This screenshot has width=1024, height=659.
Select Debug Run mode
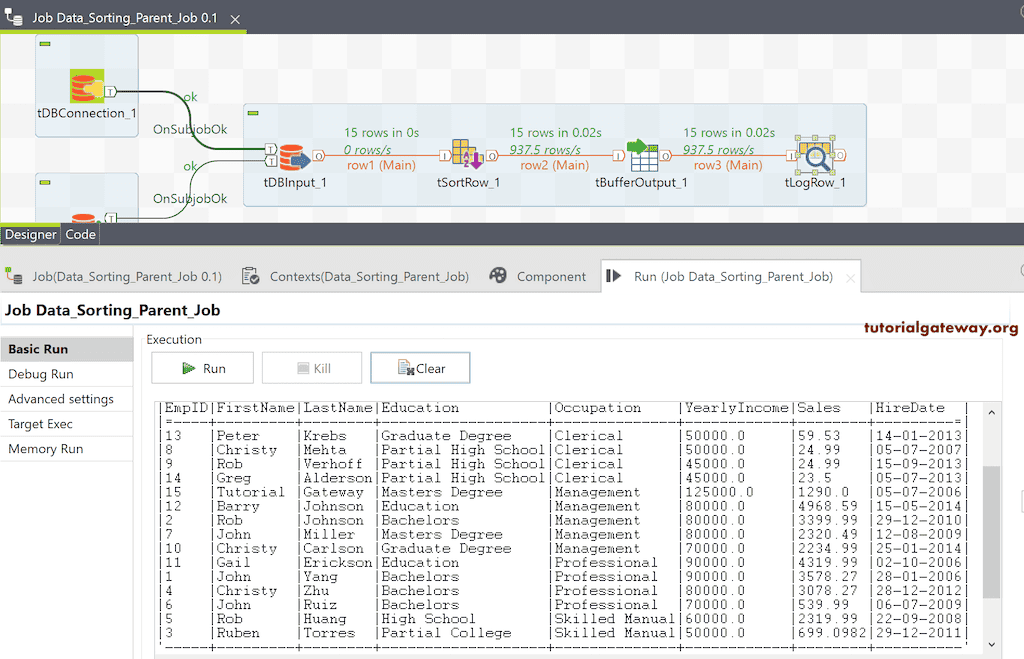[x=41, y=374]
